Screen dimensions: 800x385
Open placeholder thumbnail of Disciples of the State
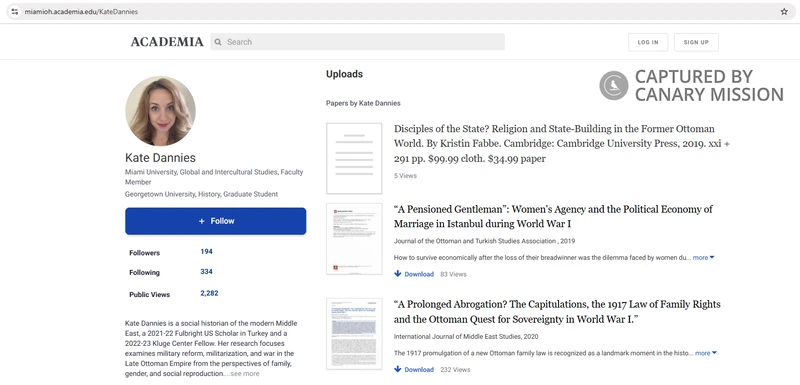point(354,158)
